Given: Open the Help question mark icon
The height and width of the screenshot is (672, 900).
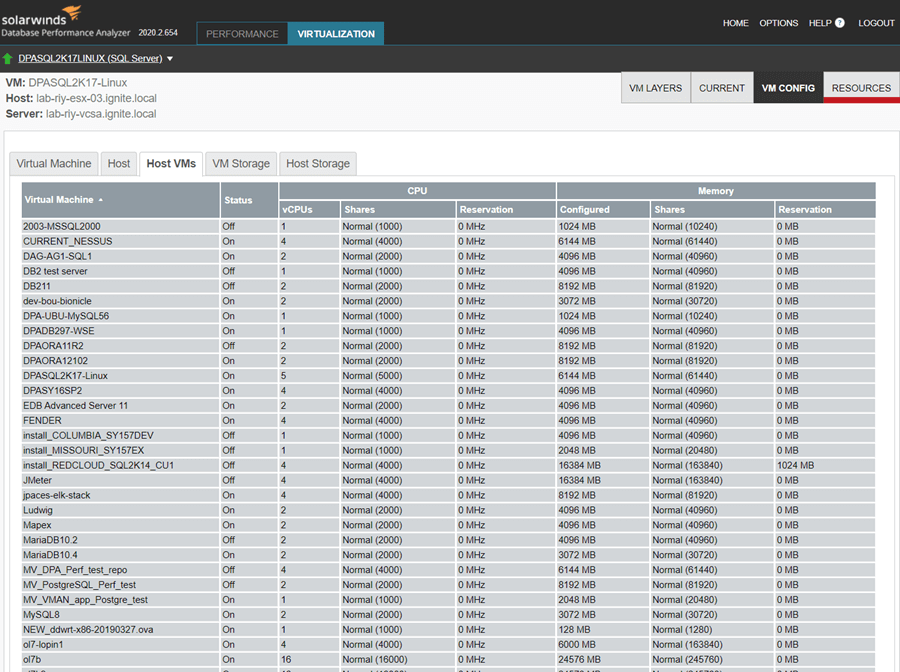Looking at the screenshot, I should tap(840, 23).
